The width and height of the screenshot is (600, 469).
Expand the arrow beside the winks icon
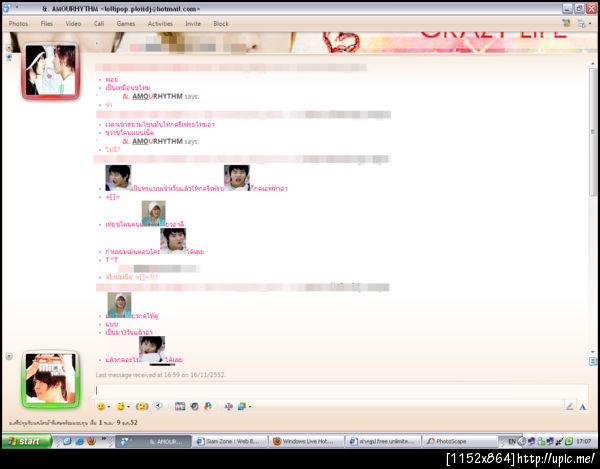pos(129,407)
